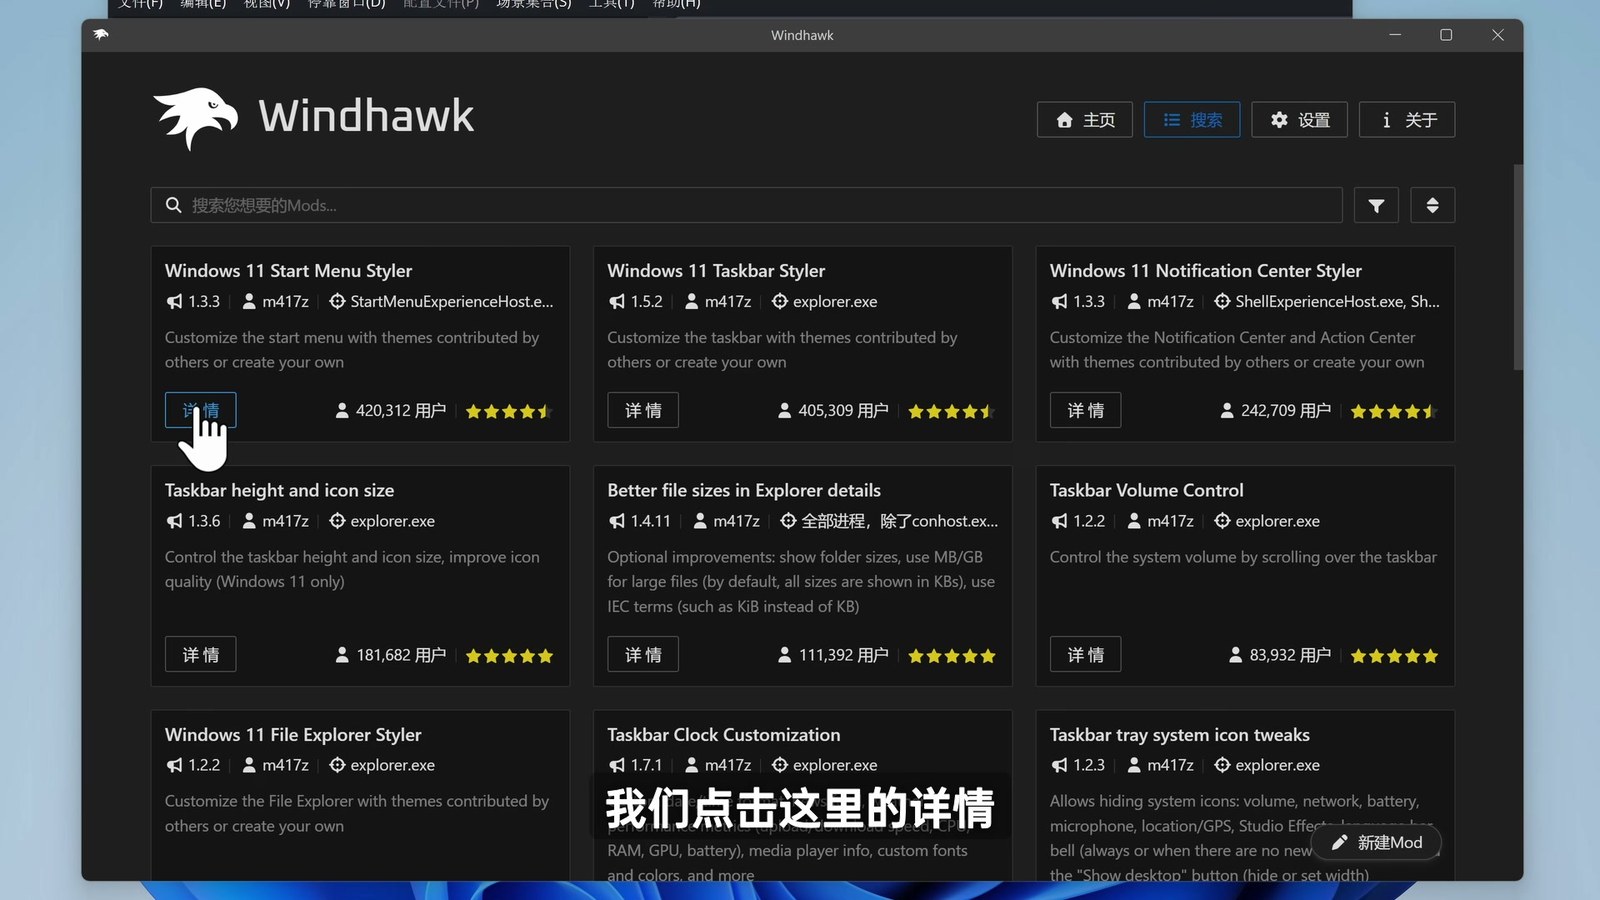
Task: Click the version megaphone icon of Taskbar Styler
Action: 617,301
